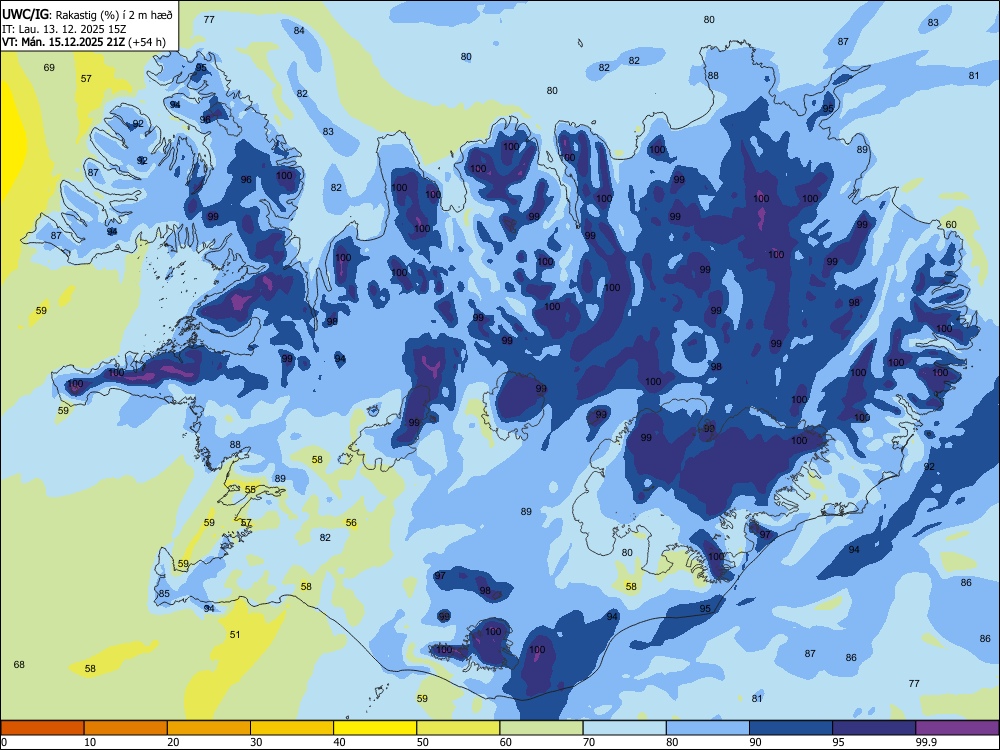Pick the pale yellow 50–60 legend swatch
This screenshot has height=750, width=1000.
click(458, 728)
